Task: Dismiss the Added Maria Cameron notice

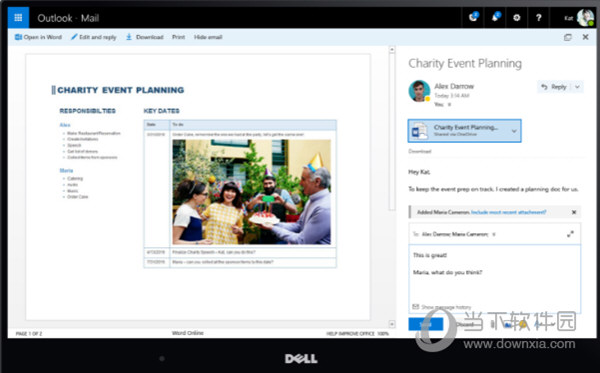Action: [574, 212]
